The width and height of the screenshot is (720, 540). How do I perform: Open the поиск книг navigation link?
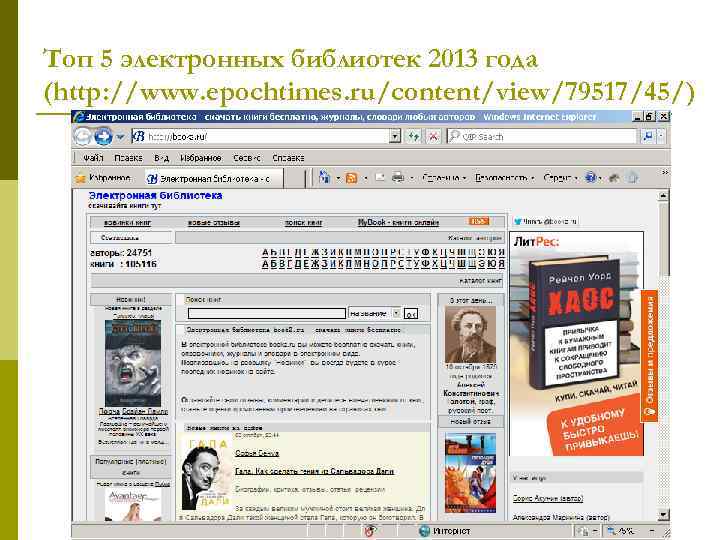coord(304,223)
